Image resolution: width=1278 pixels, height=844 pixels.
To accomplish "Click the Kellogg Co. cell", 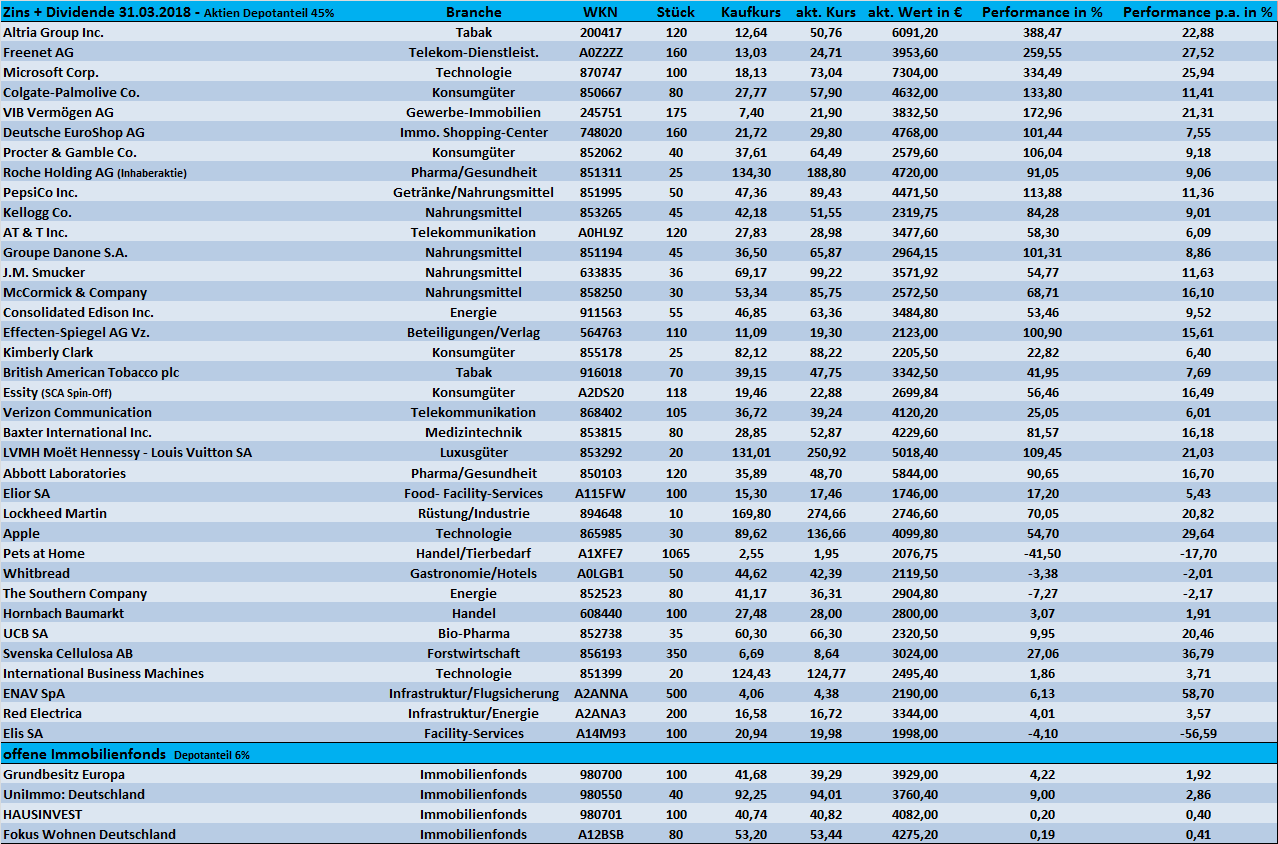I will pos(36,212).
